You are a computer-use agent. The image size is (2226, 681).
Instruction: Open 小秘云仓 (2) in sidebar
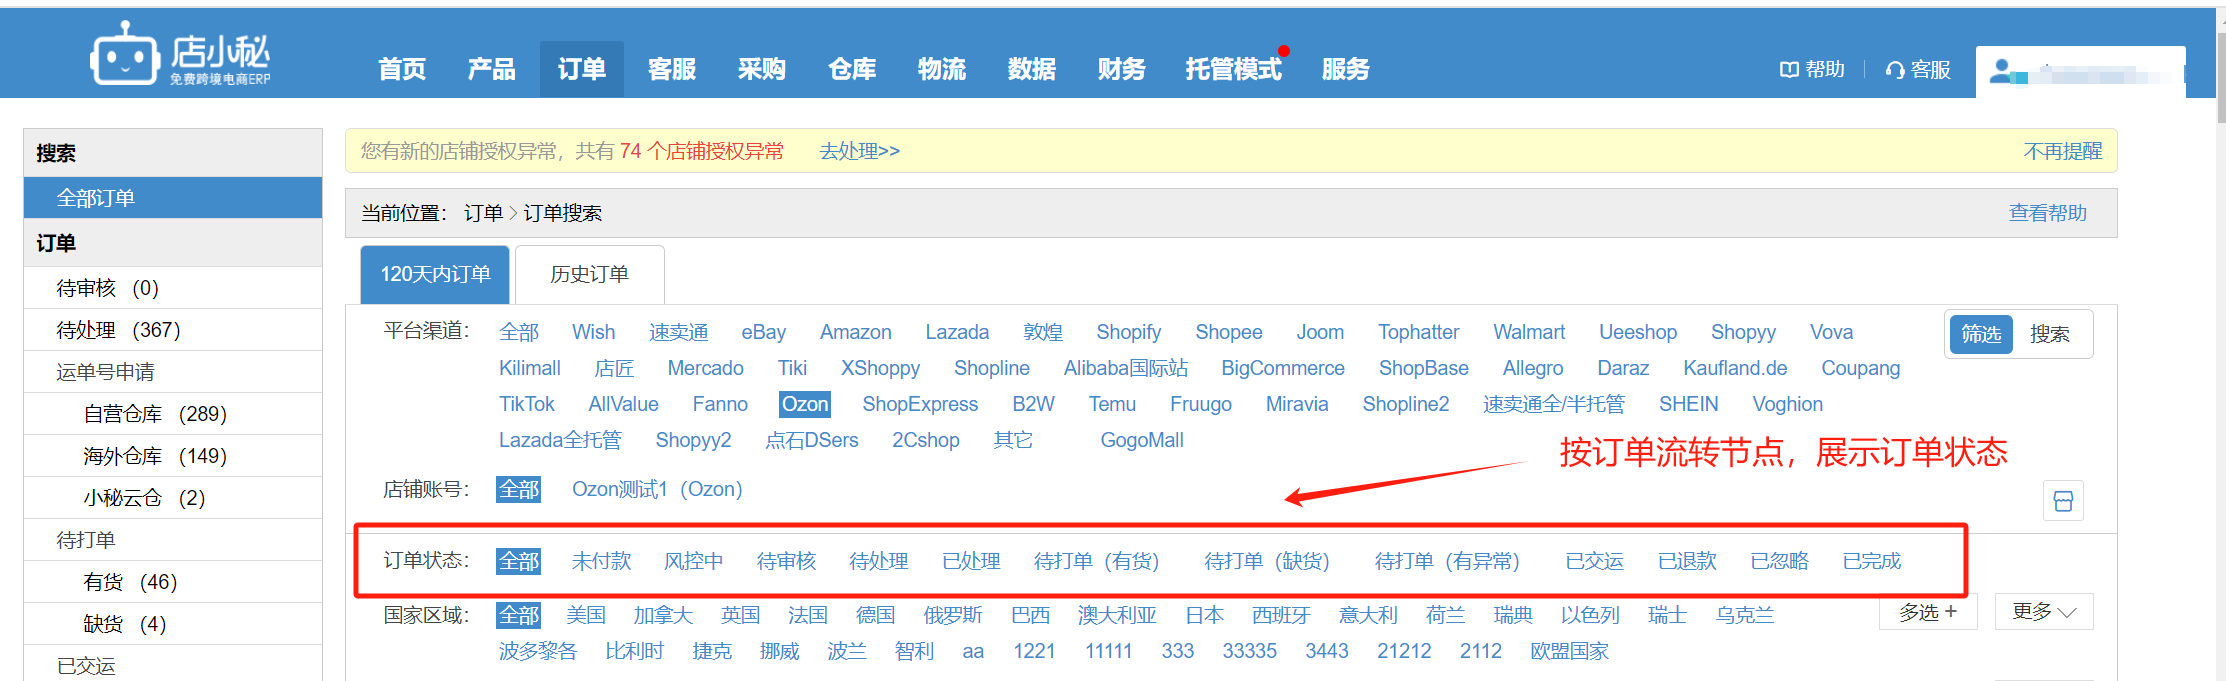click(x=173, y=498)
